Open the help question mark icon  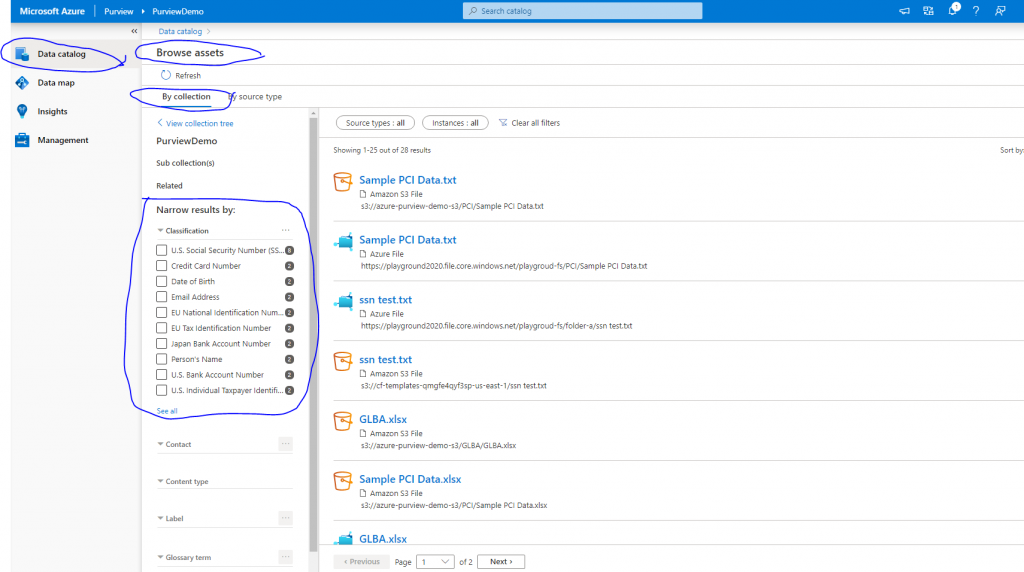coord(976,11)
